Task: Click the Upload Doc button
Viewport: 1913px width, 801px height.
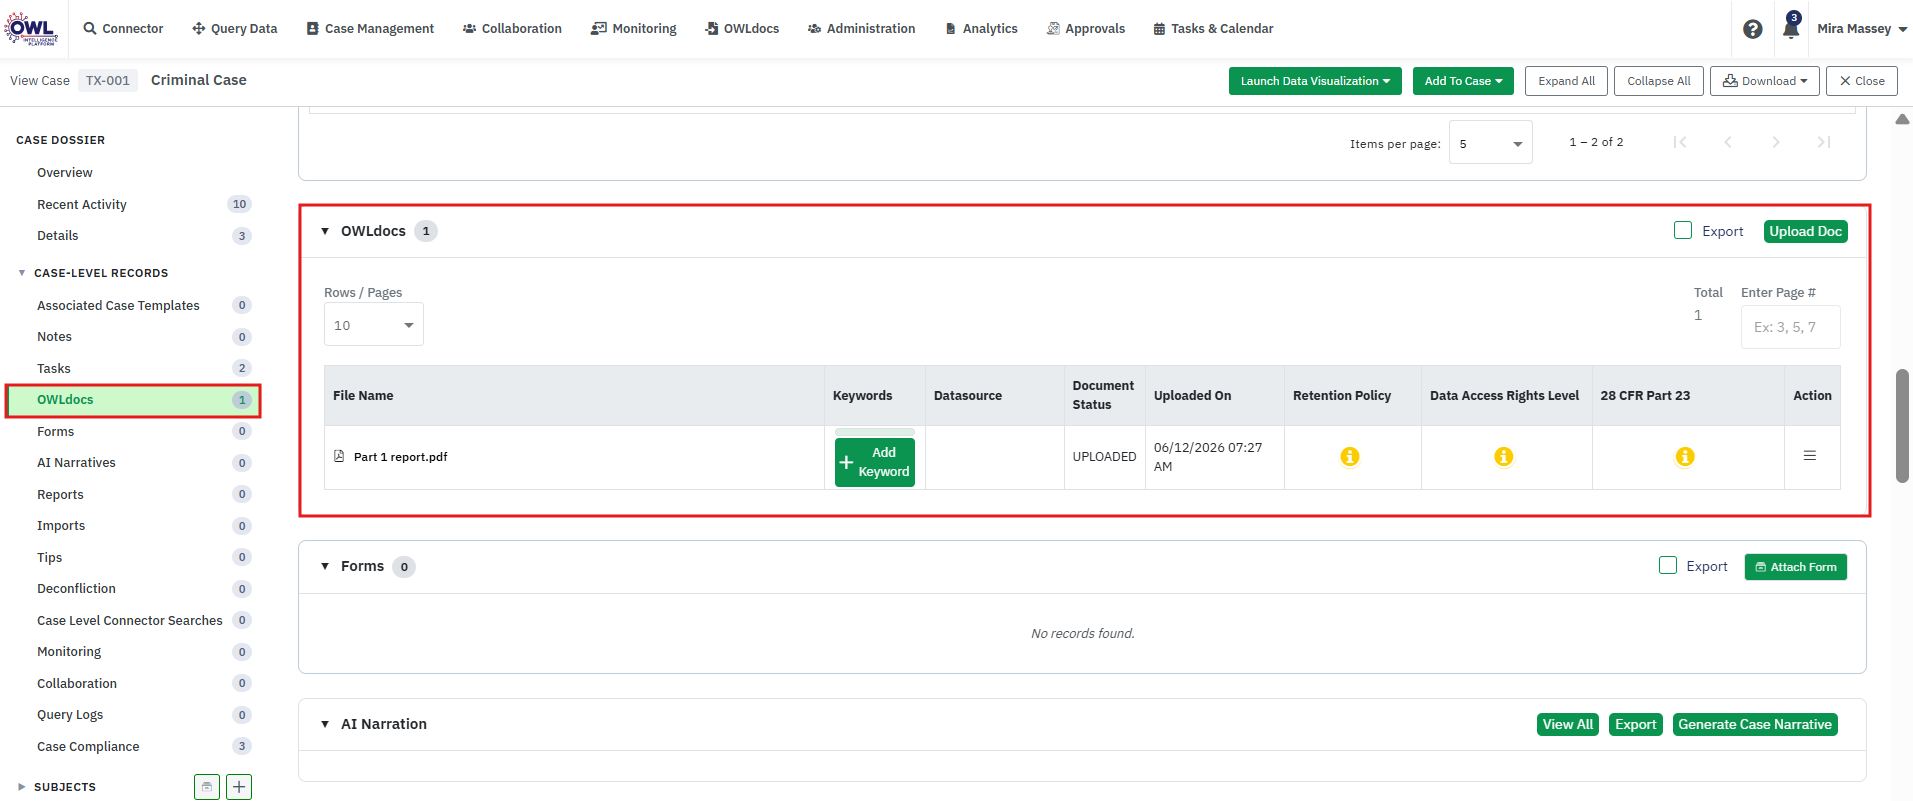Action: coord(1805,231)
